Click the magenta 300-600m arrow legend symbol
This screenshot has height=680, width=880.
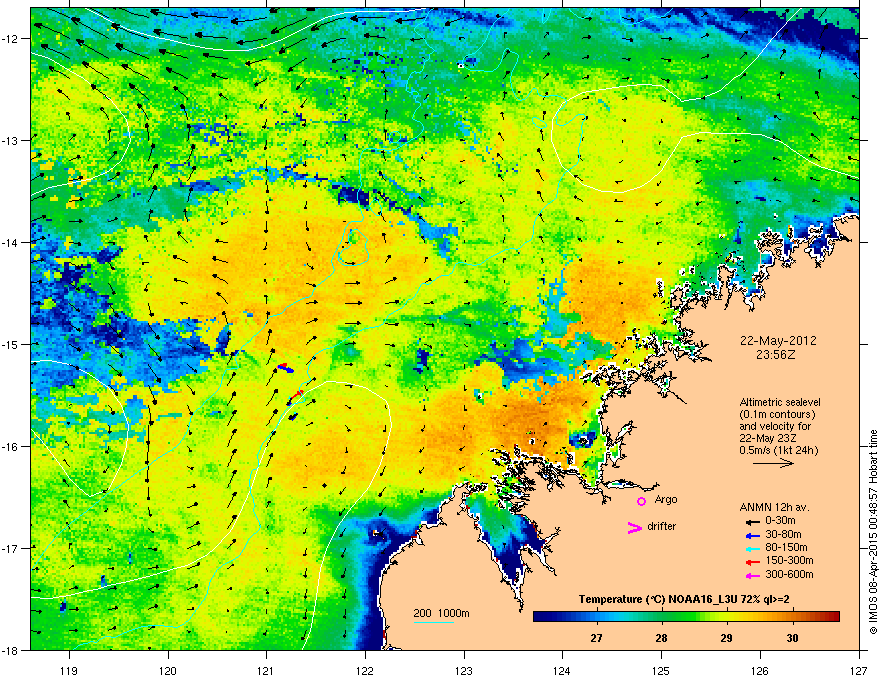[753, 576]
